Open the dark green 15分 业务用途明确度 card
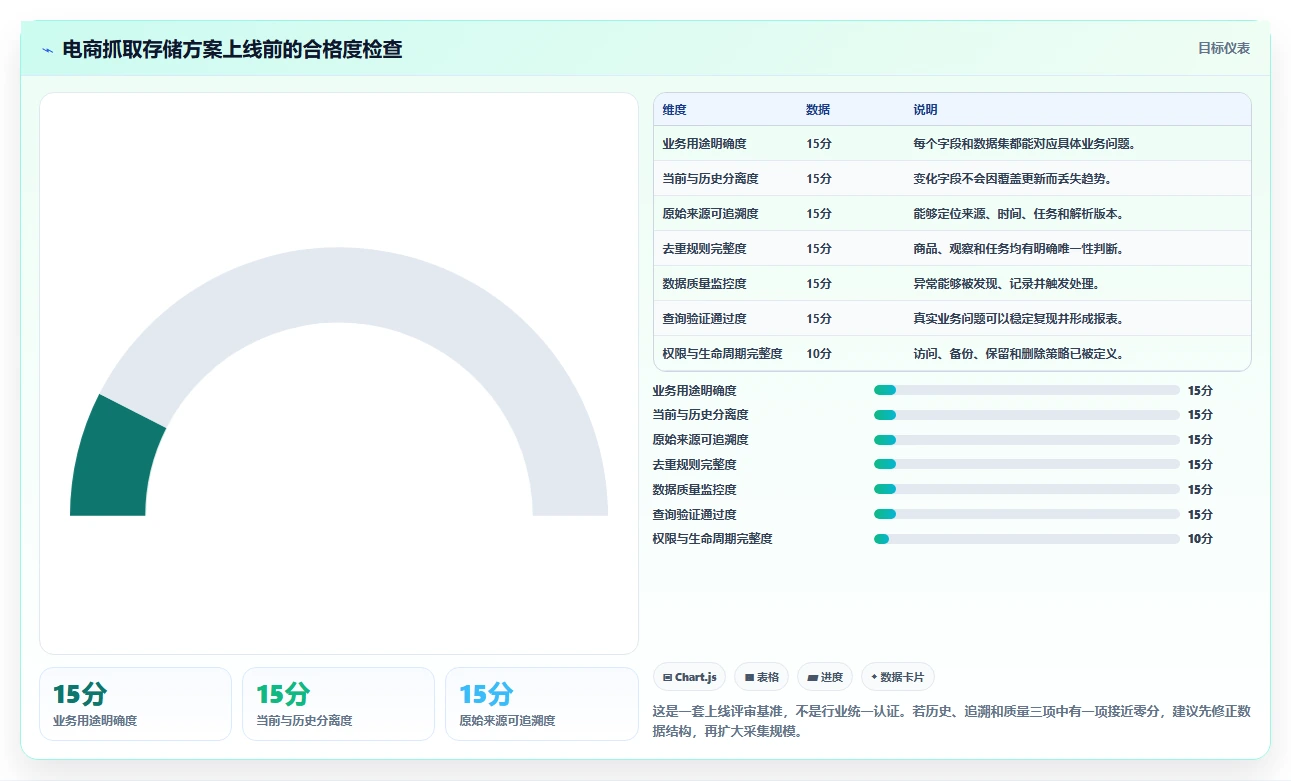This screenshot has height=781, width=1291. [135, 704]
